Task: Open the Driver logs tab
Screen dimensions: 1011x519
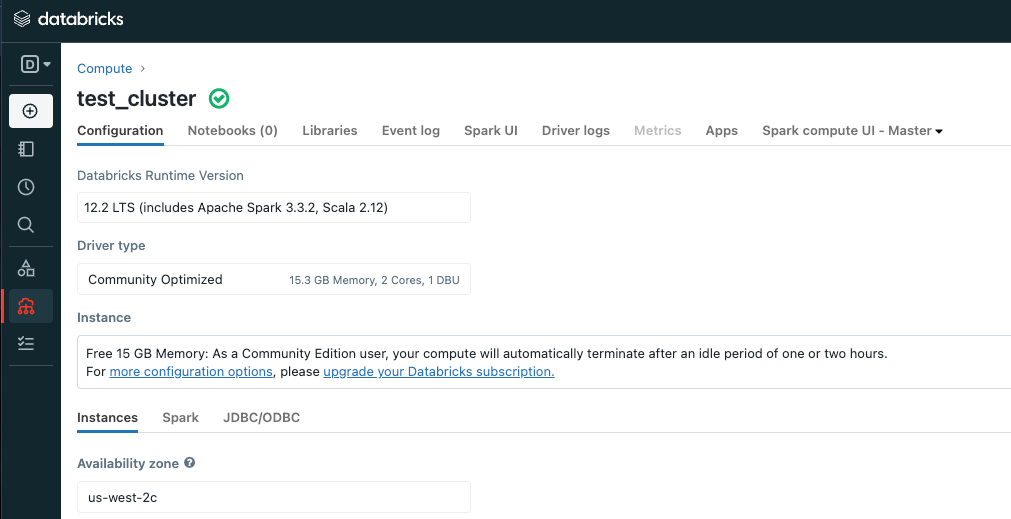Action: pos(576,130)
